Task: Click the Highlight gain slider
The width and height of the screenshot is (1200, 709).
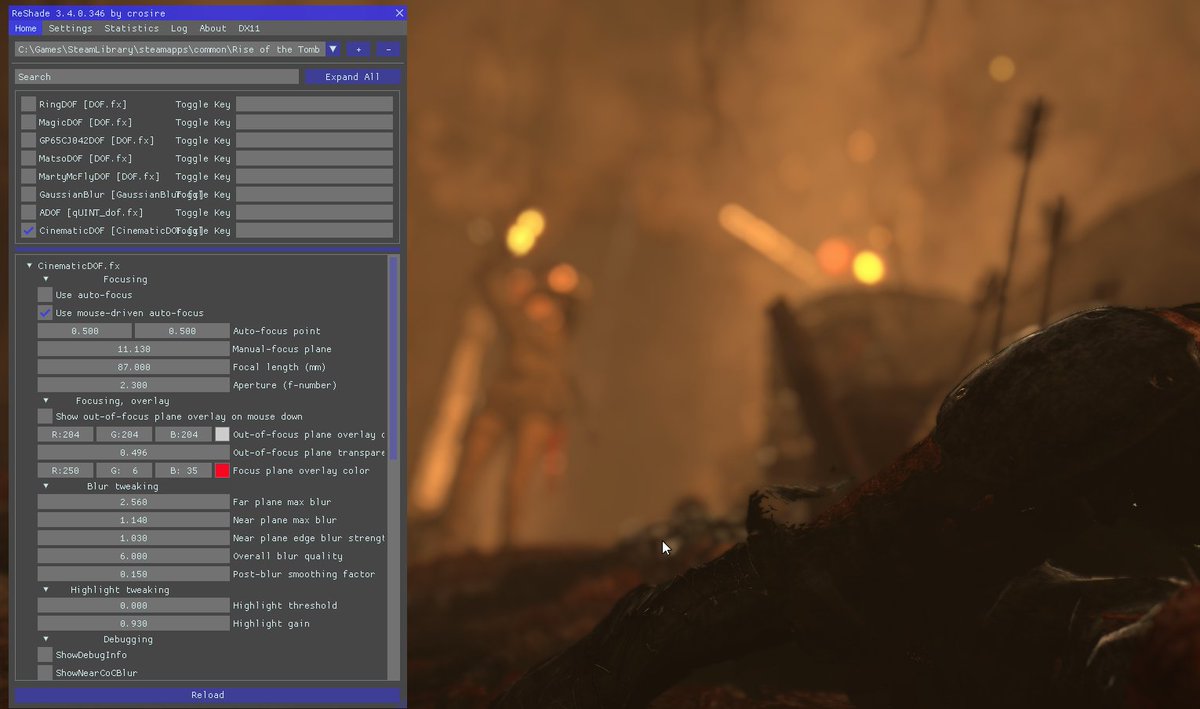Action: 133,623
